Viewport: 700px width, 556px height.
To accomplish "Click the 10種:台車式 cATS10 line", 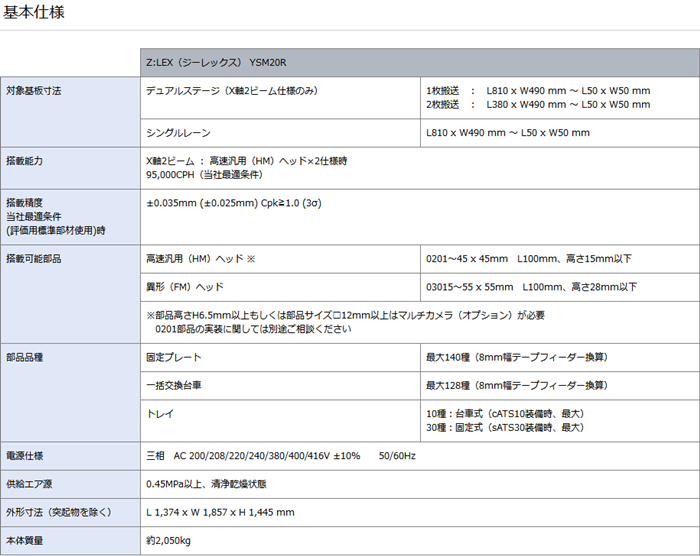I will (505, 414).
